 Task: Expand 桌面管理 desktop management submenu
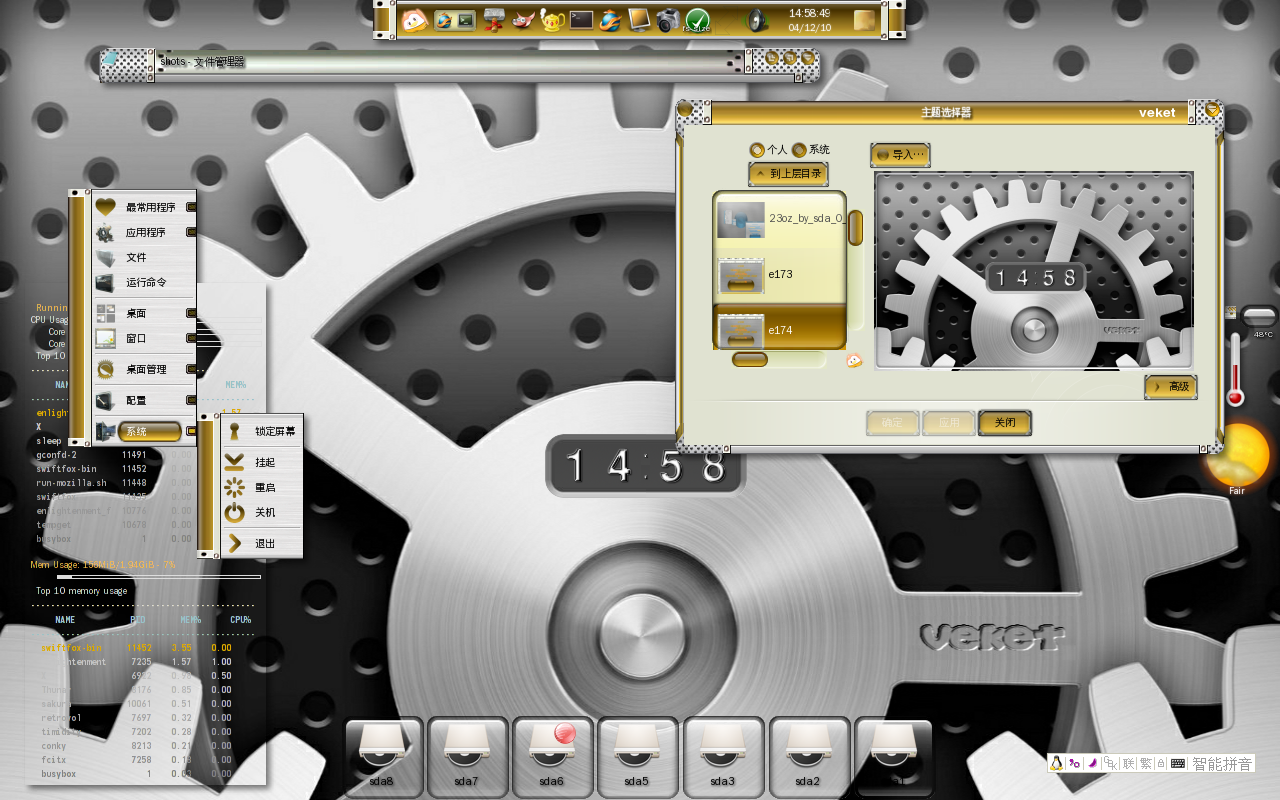tap(145, 369)
